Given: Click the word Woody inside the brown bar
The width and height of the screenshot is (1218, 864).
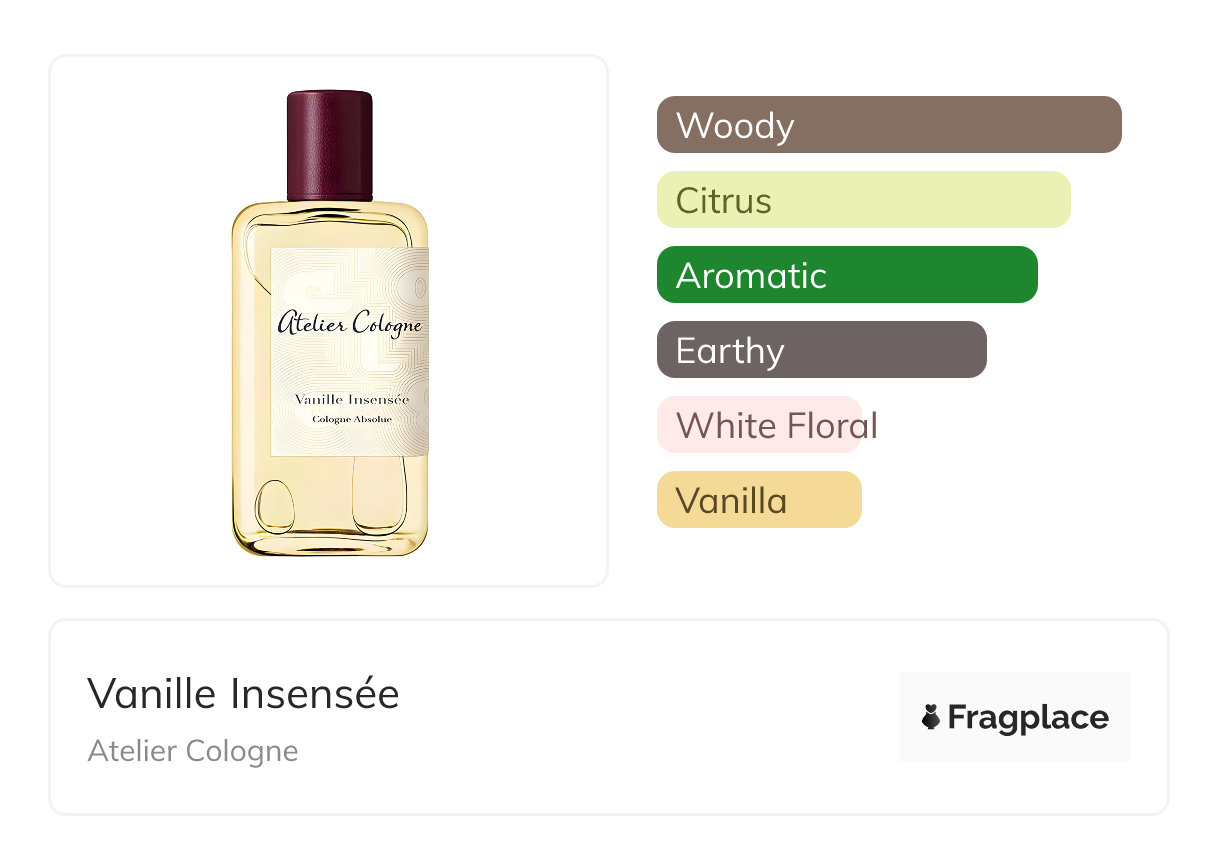Looking at the screenshot, I should click(x=735, y=126).
